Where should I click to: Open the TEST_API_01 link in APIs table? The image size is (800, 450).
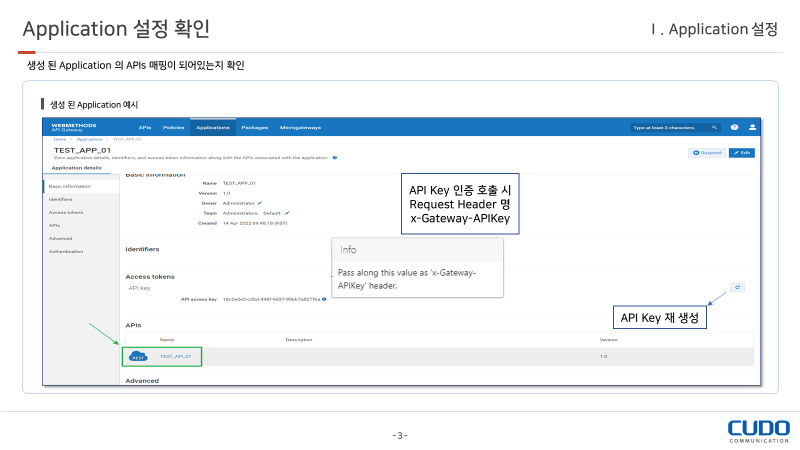coord(175,356)
